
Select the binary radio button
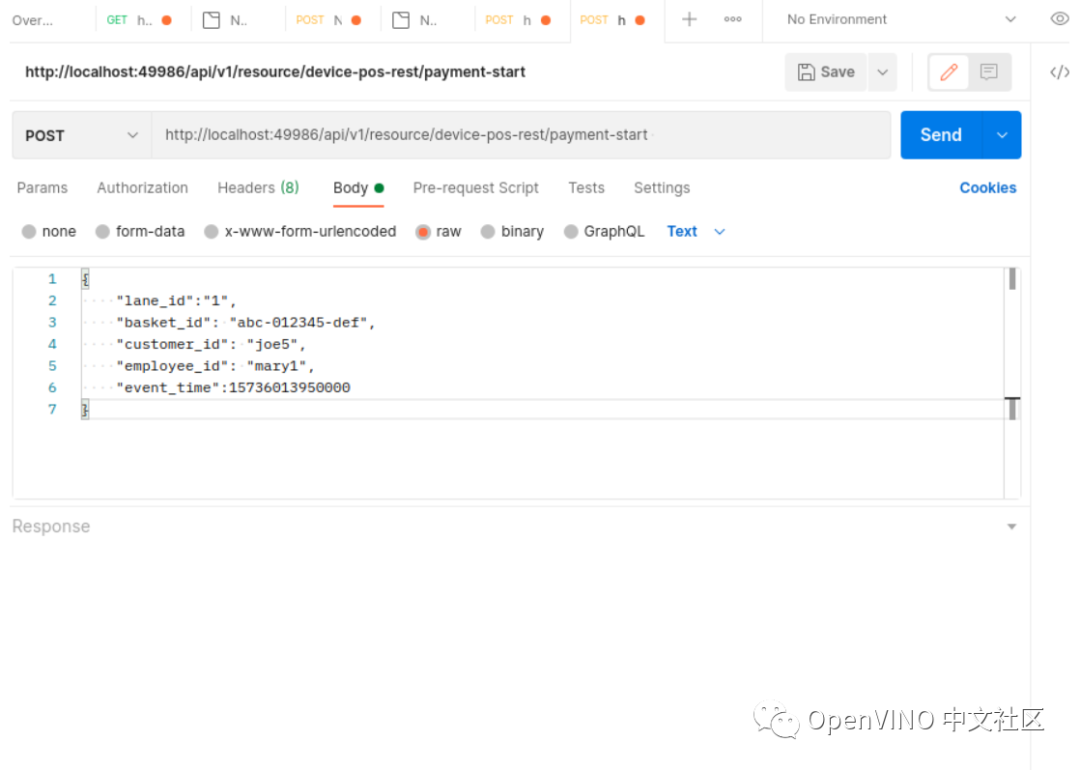(x=488, y=231)
